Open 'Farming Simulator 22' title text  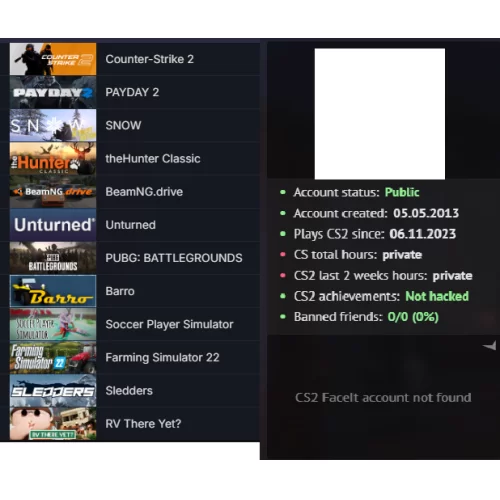click(163, 357)
